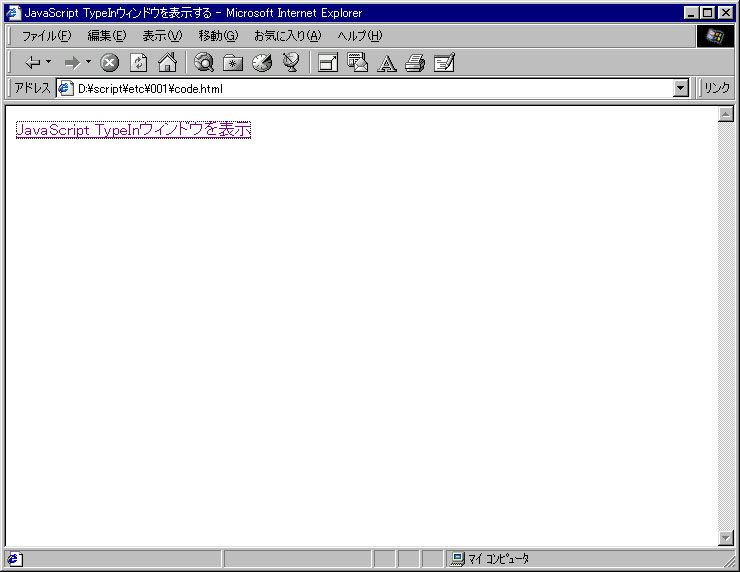The width and height of the screenshot is (740, 572).
Task: Refresh the page with the Refresh icon
Action: (x=139, y=62)
